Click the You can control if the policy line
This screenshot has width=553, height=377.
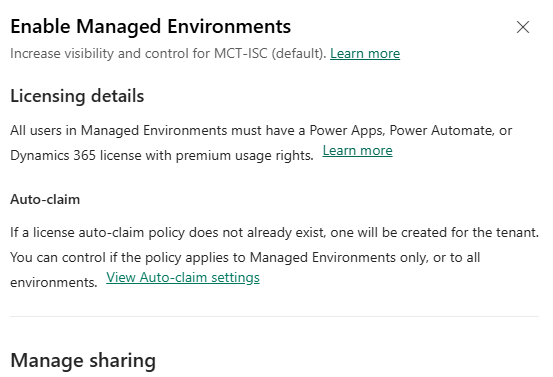click(x=245, y=257)
